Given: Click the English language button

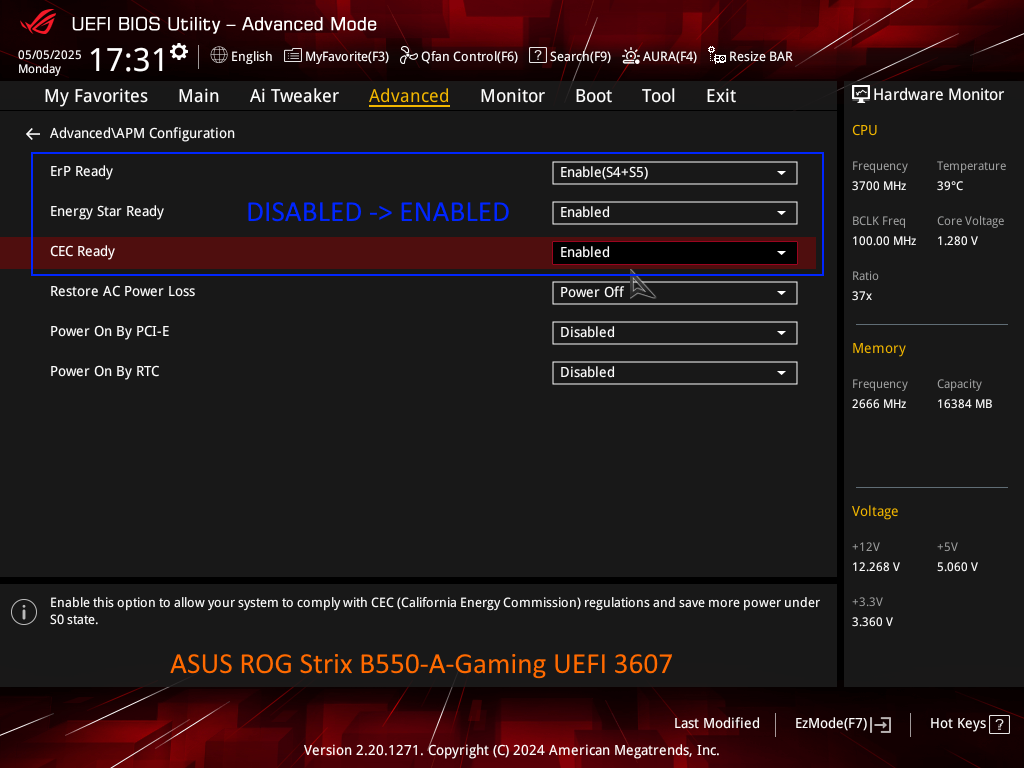Looking at the screenshot, I should [x=242, y=56].
